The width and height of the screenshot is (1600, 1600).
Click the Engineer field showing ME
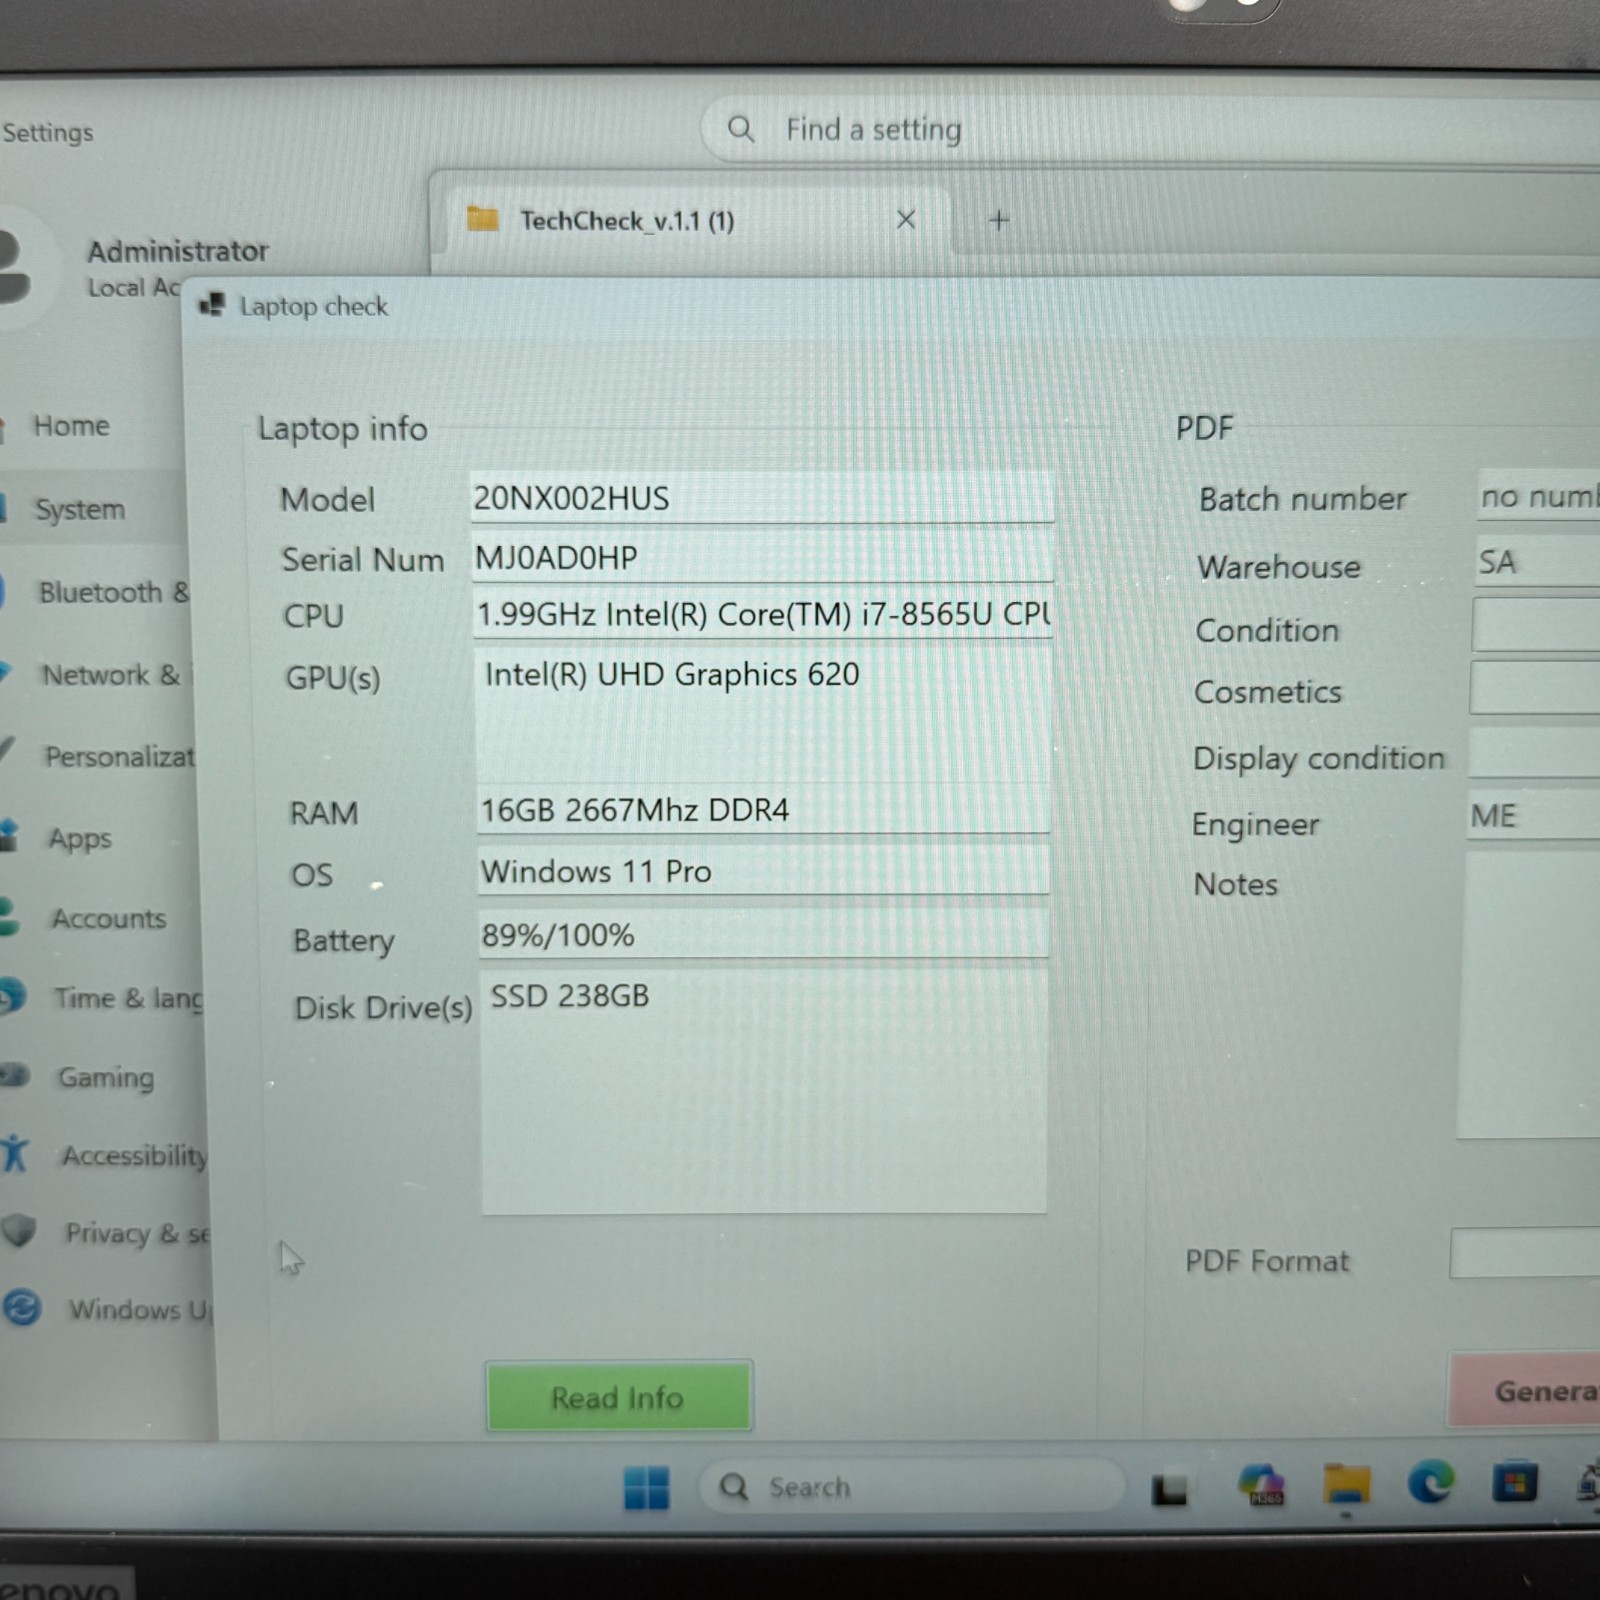(x=1533, y=816)
